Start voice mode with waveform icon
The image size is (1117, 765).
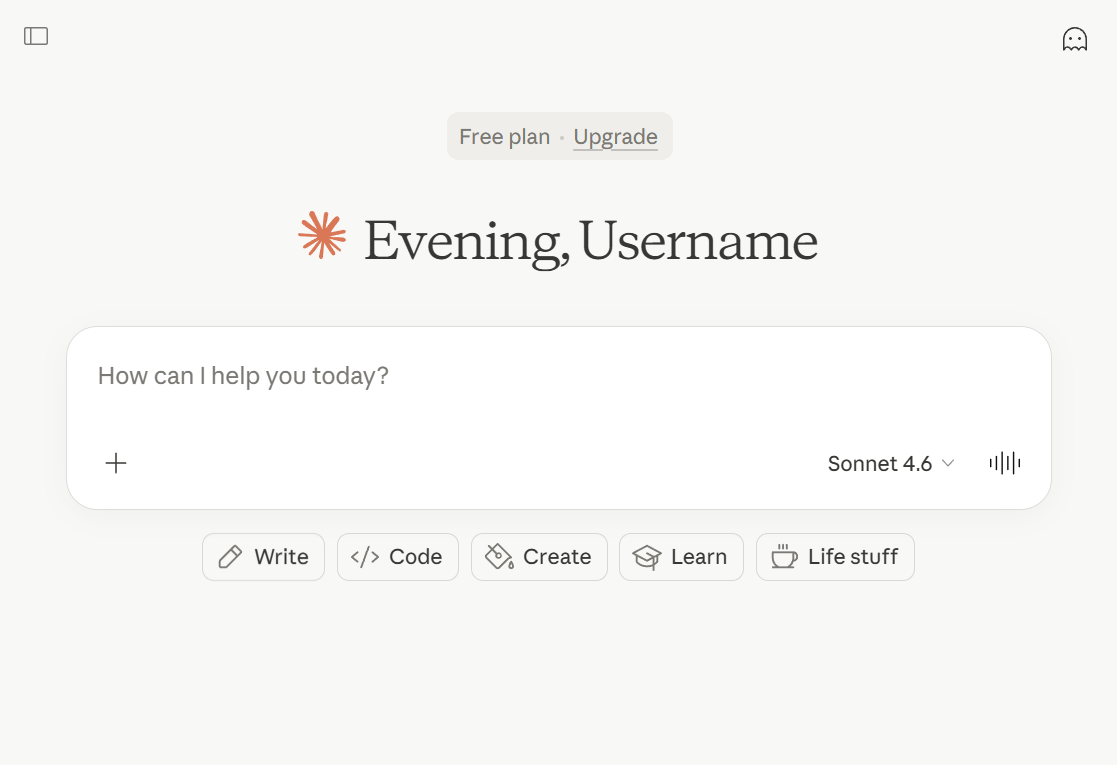1004,463
